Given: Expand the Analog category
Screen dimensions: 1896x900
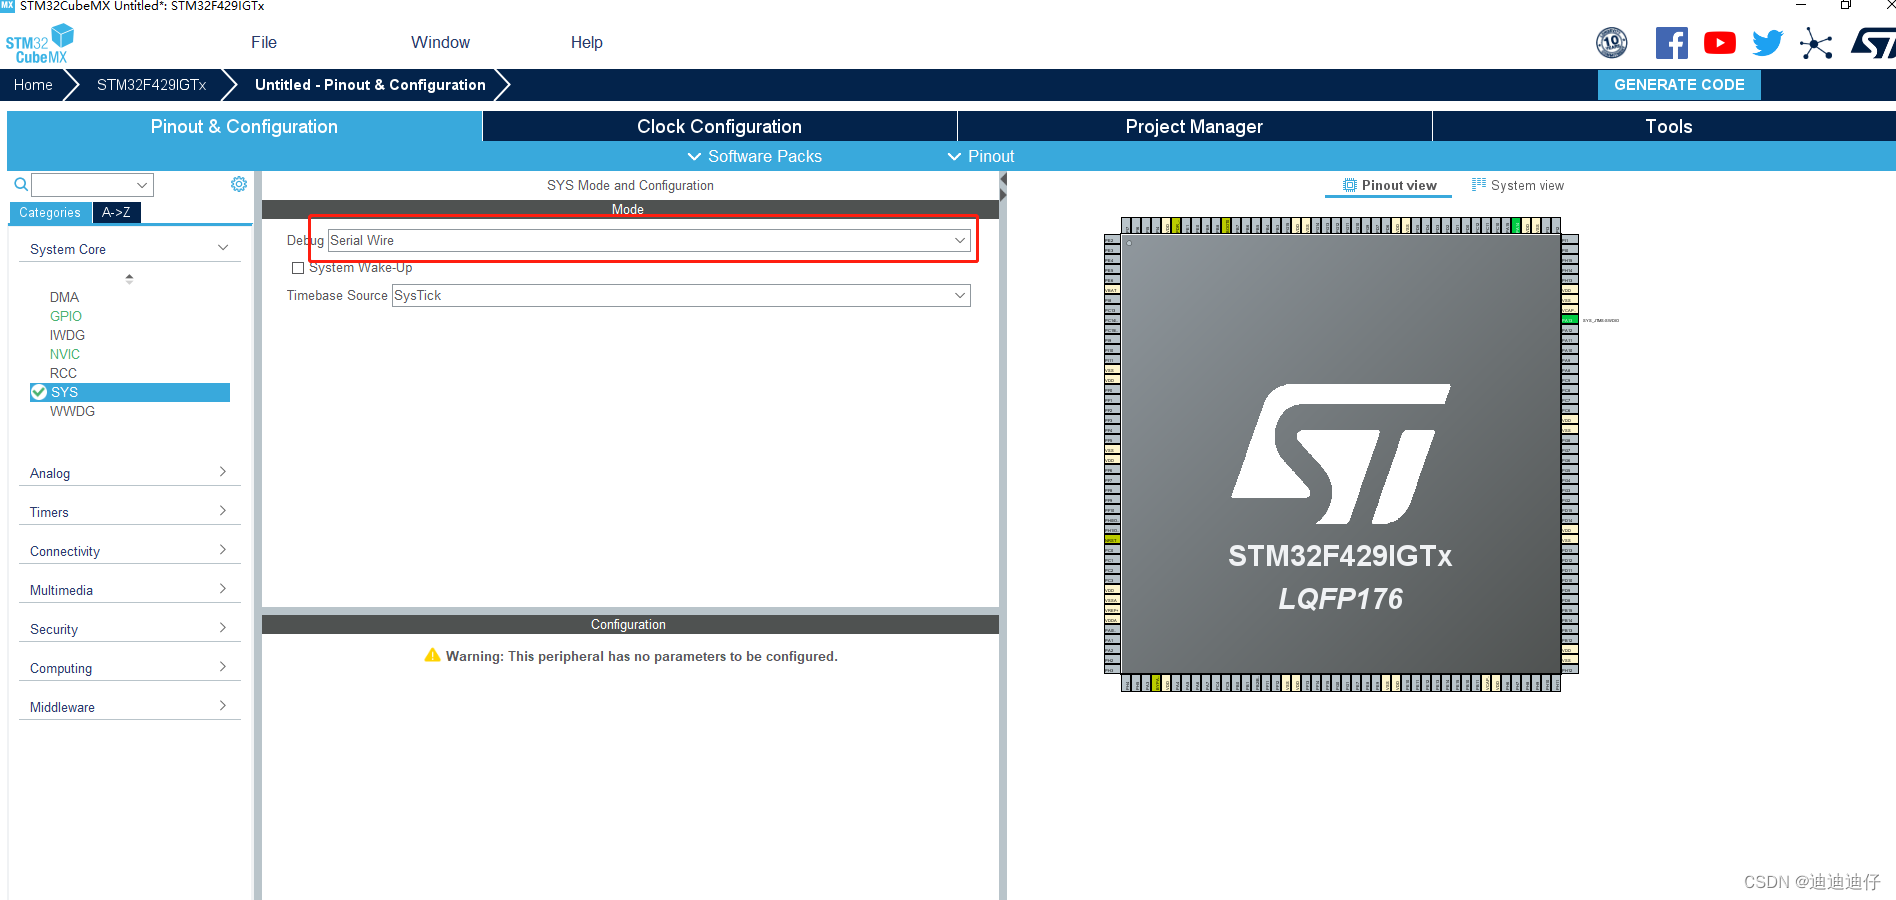Looking at the screenshot, I should click(129, 473).
